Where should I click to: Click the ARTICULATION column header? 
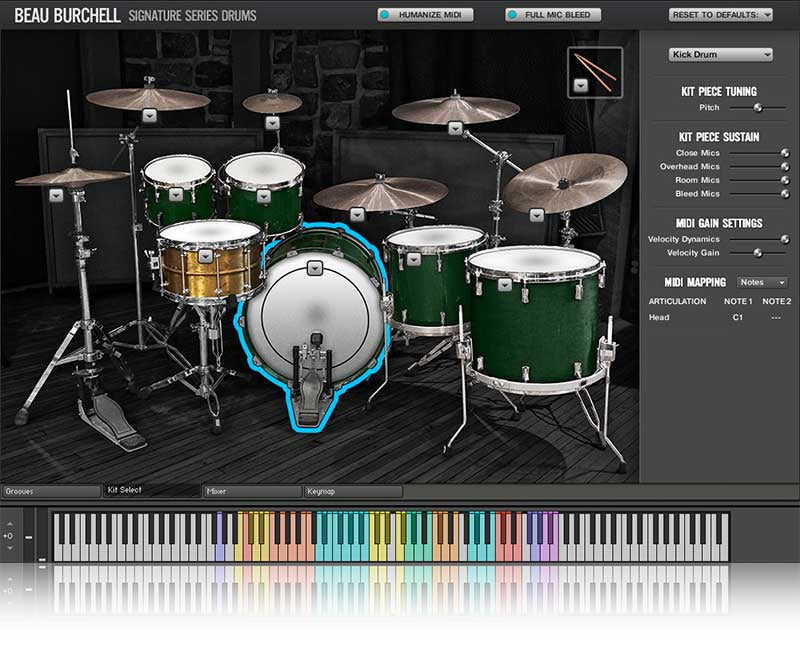pos(678,301)
